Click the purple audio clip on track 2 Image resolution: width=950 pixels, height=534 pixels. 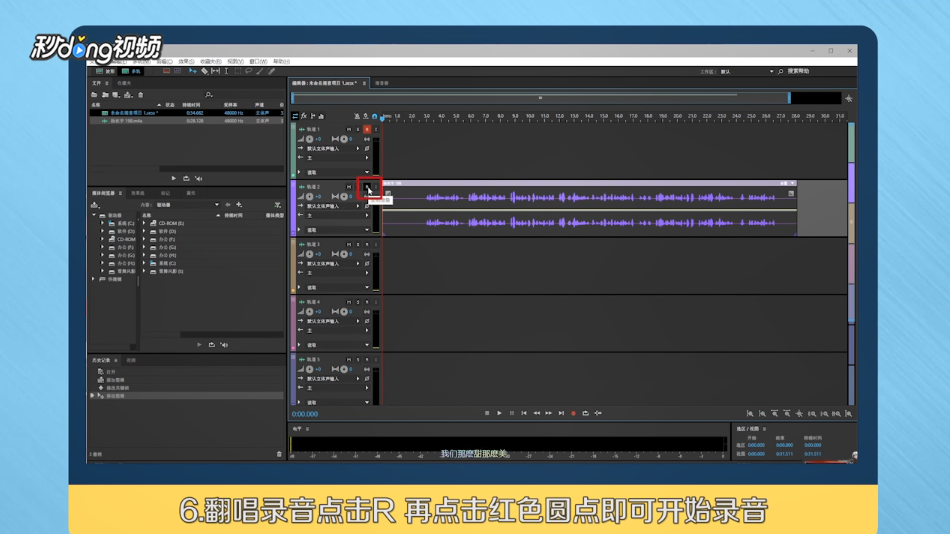coord(589,209)
